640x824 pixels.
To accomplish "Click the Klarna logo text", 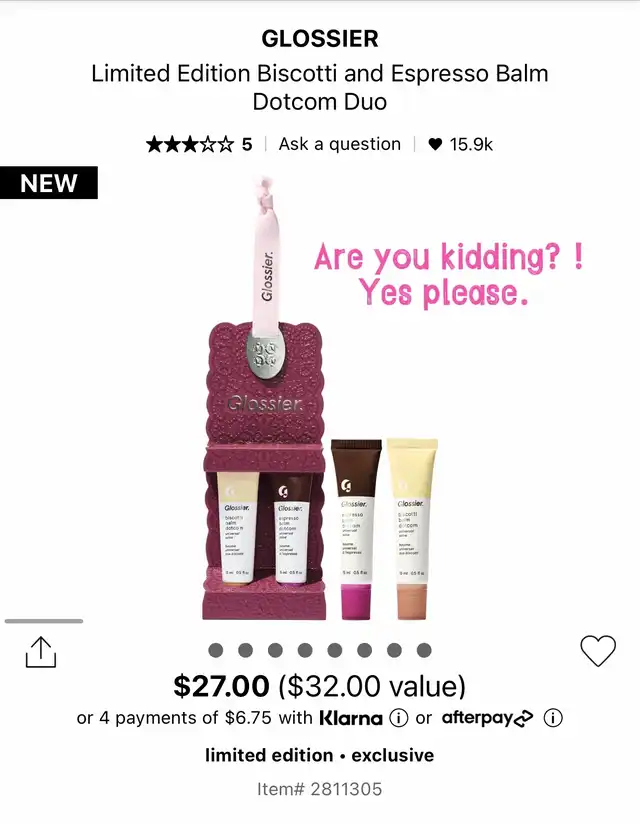I will tap(351, 718).
